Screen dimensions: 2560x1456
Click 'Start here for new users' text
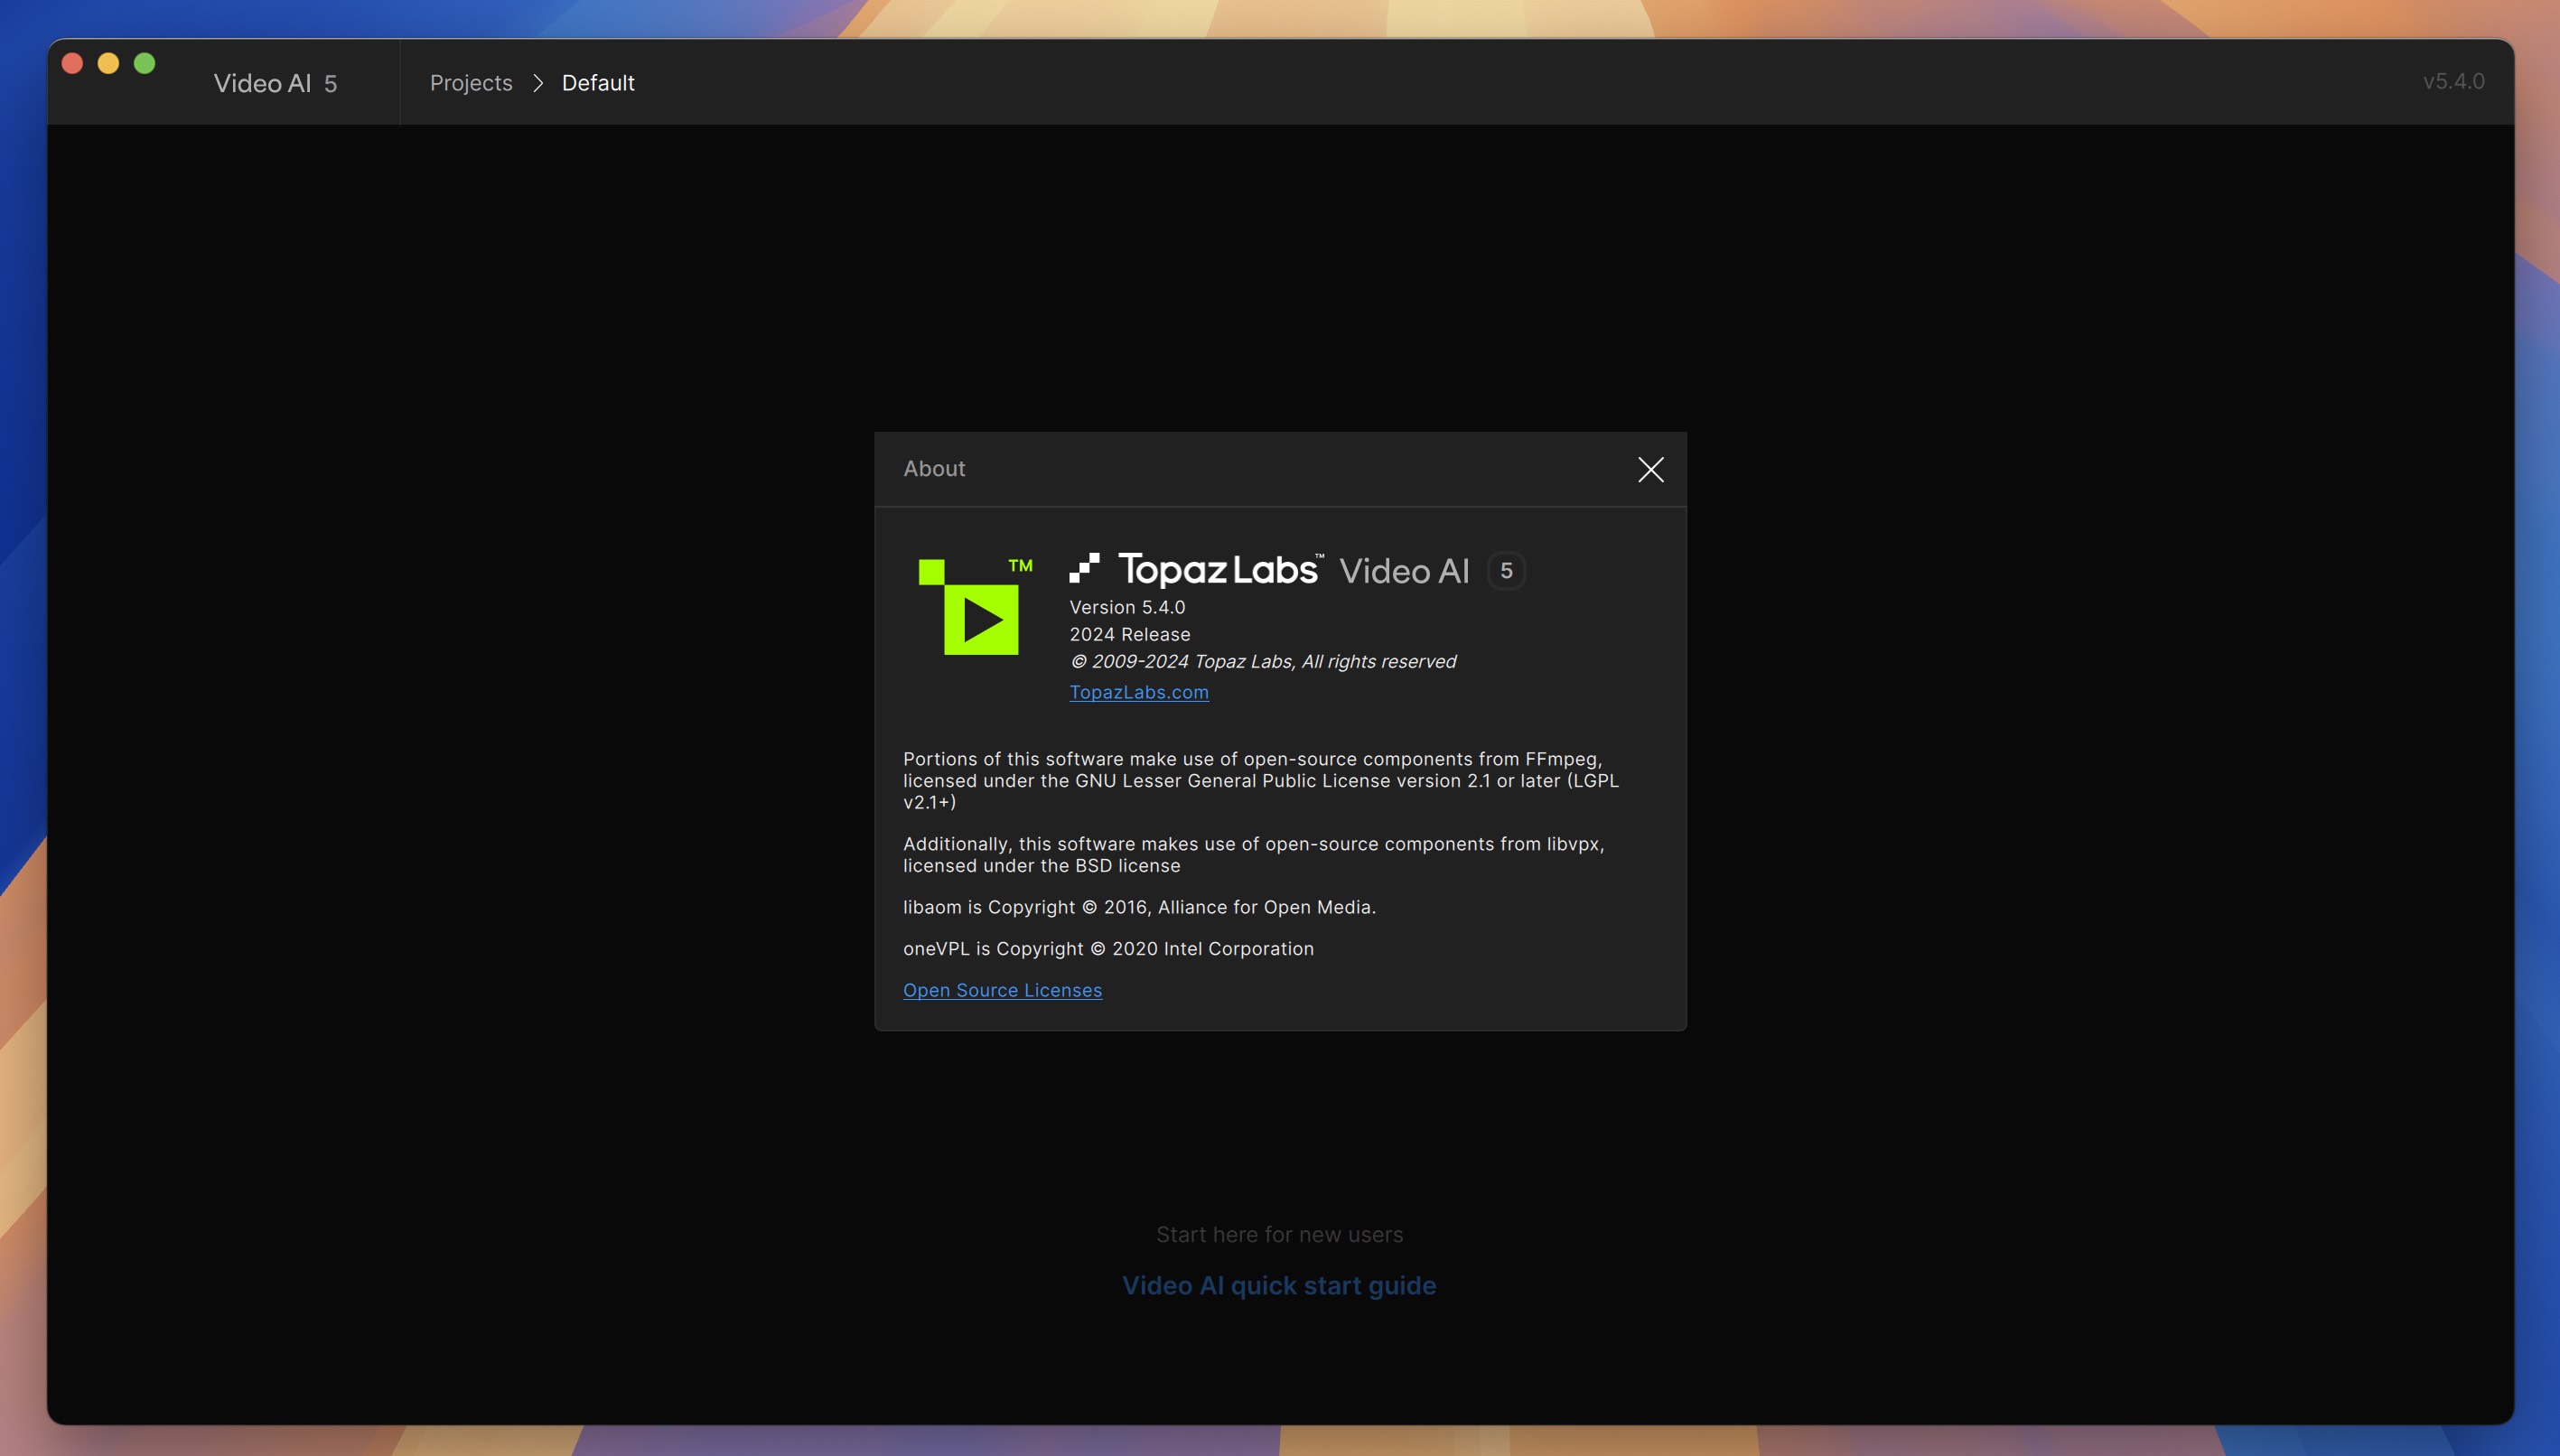1279,1235
